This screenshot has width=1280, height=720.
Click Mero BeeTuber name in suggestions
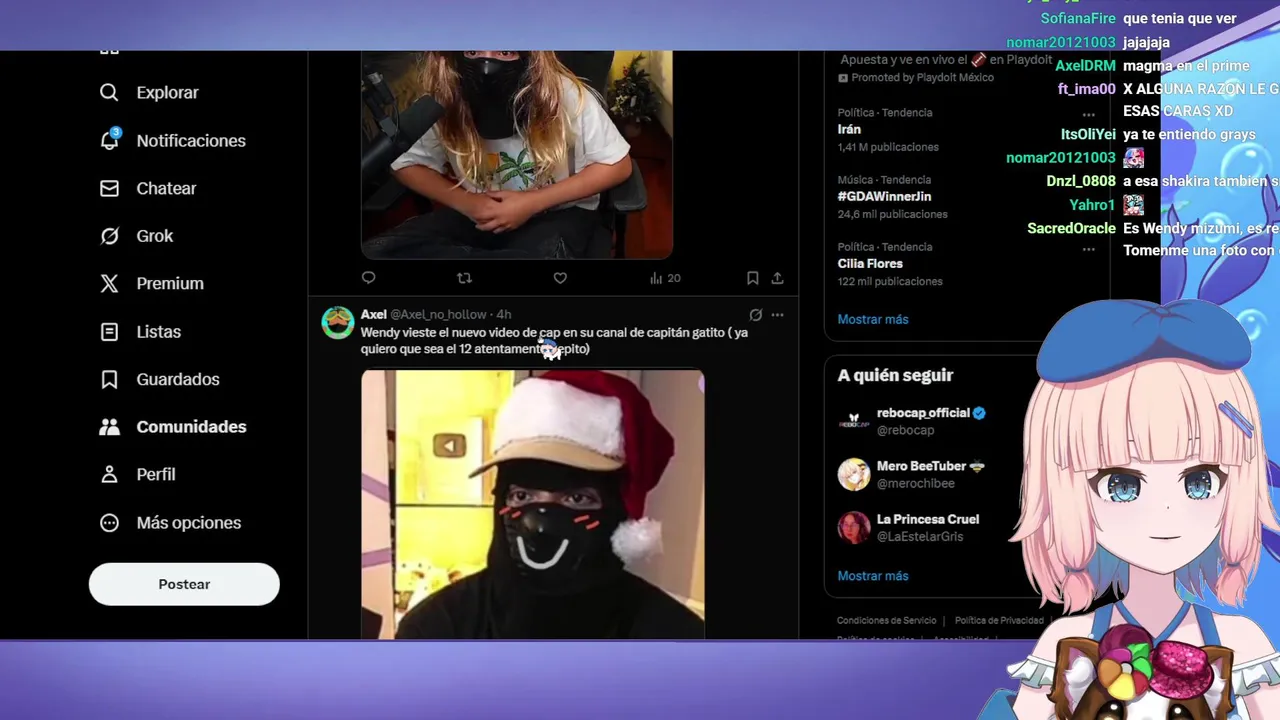point(922,466)
